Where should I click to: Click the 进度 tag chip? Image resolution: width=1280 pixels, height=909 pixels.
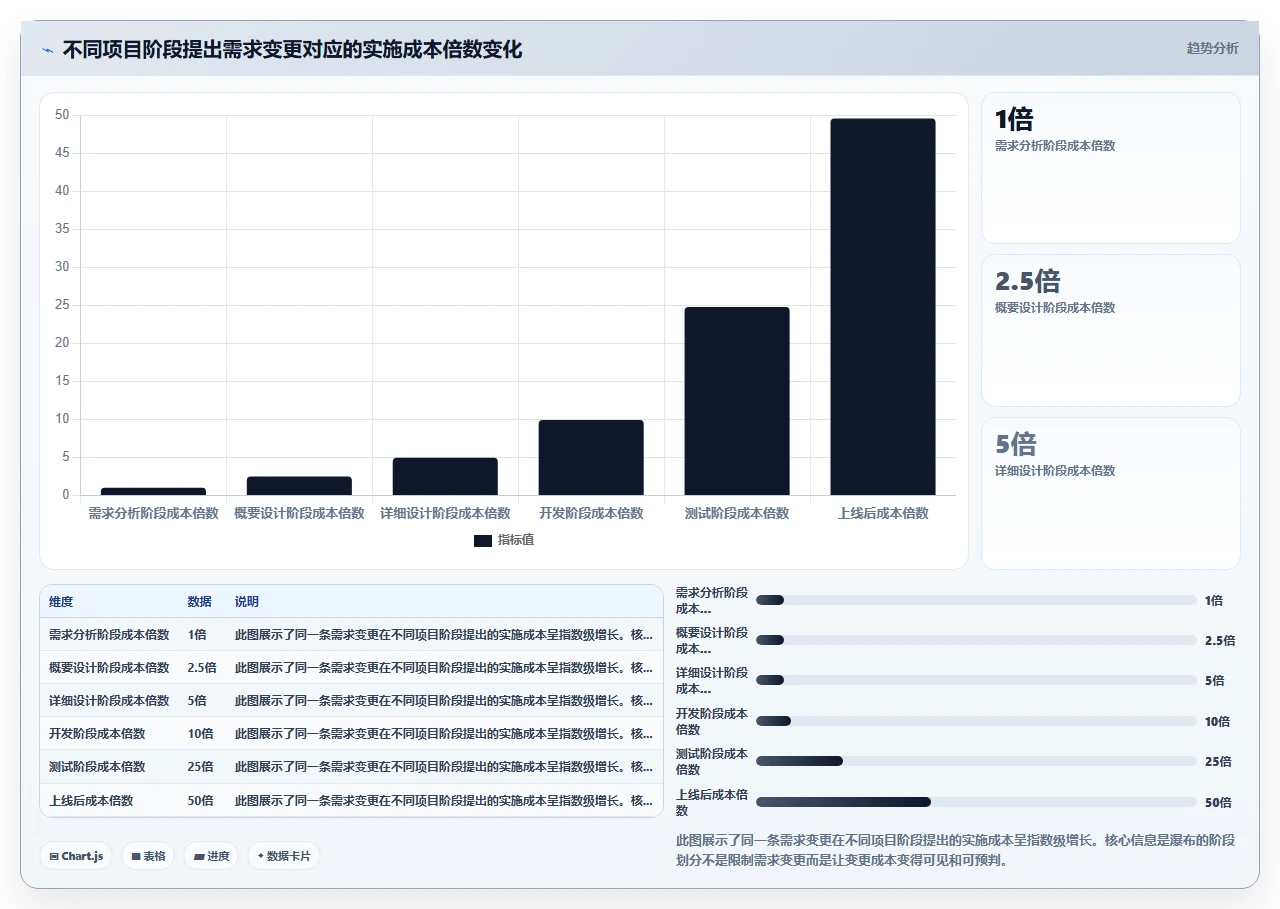click(x=211, y=856)
